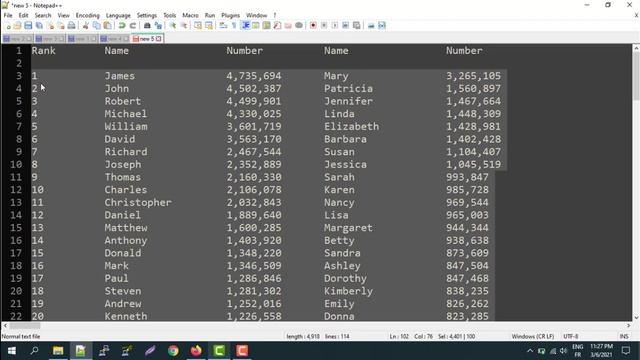Open Firefox from the taskbar

click(196, 351)
